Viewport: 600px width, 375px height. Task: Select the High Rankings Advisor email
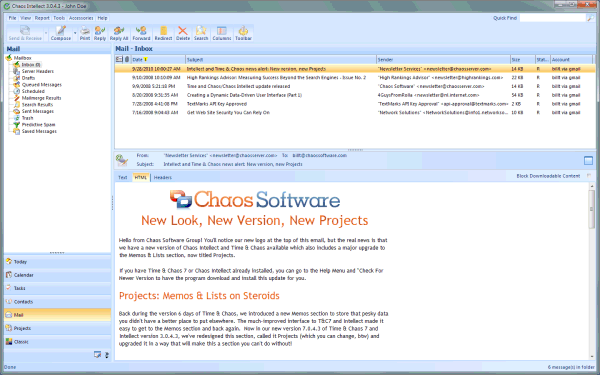[355, 78]
